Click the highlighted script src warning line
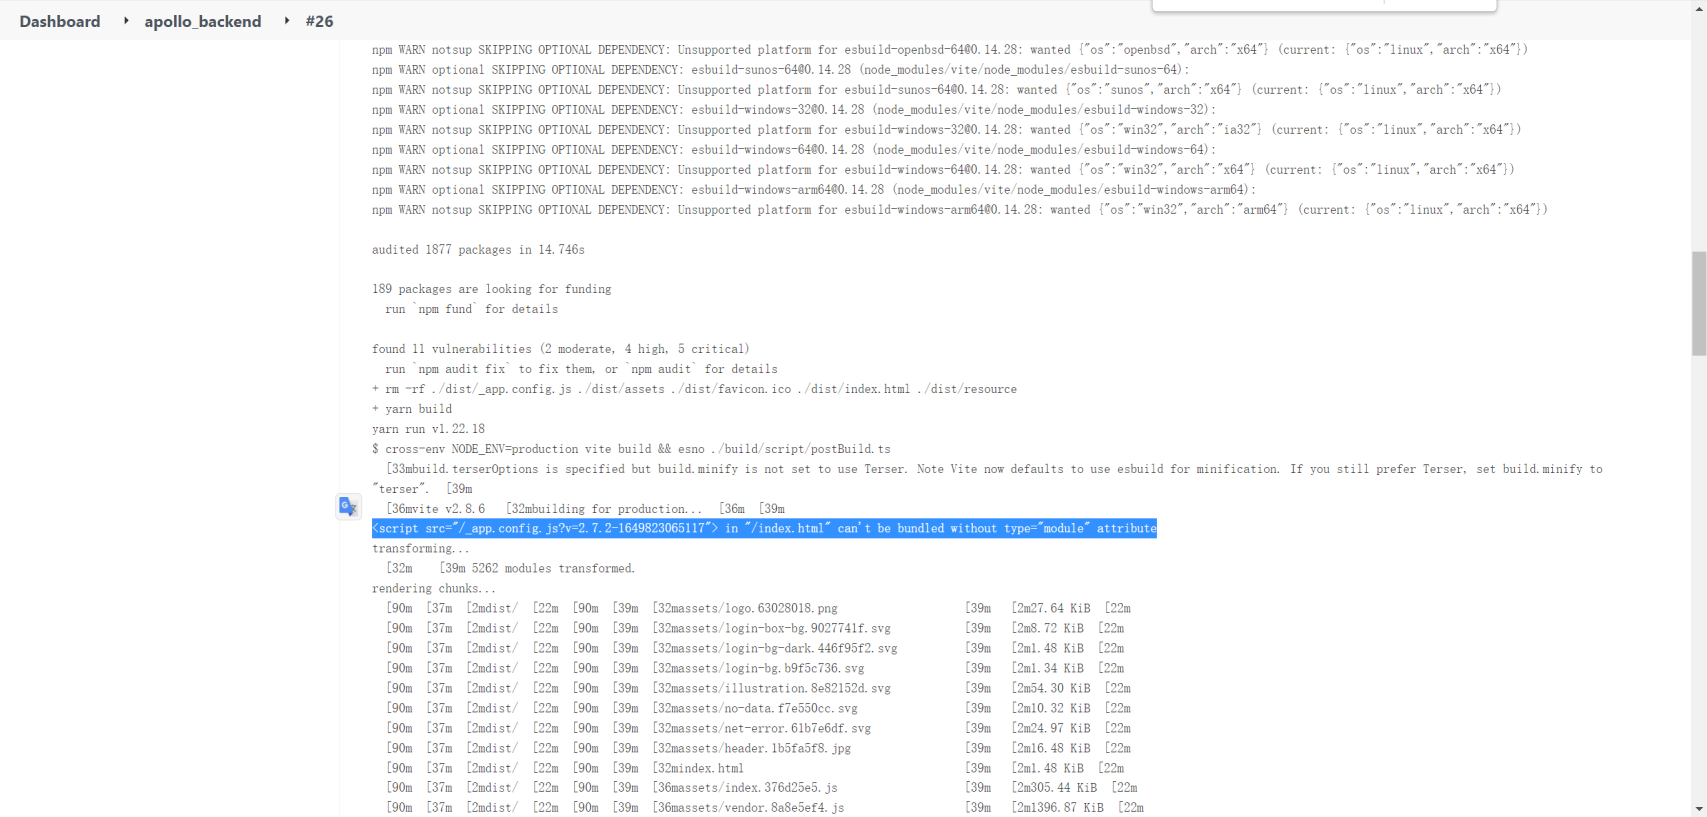Image resolution: width=1707 pixels, height=817 pixels. (764, 528)
